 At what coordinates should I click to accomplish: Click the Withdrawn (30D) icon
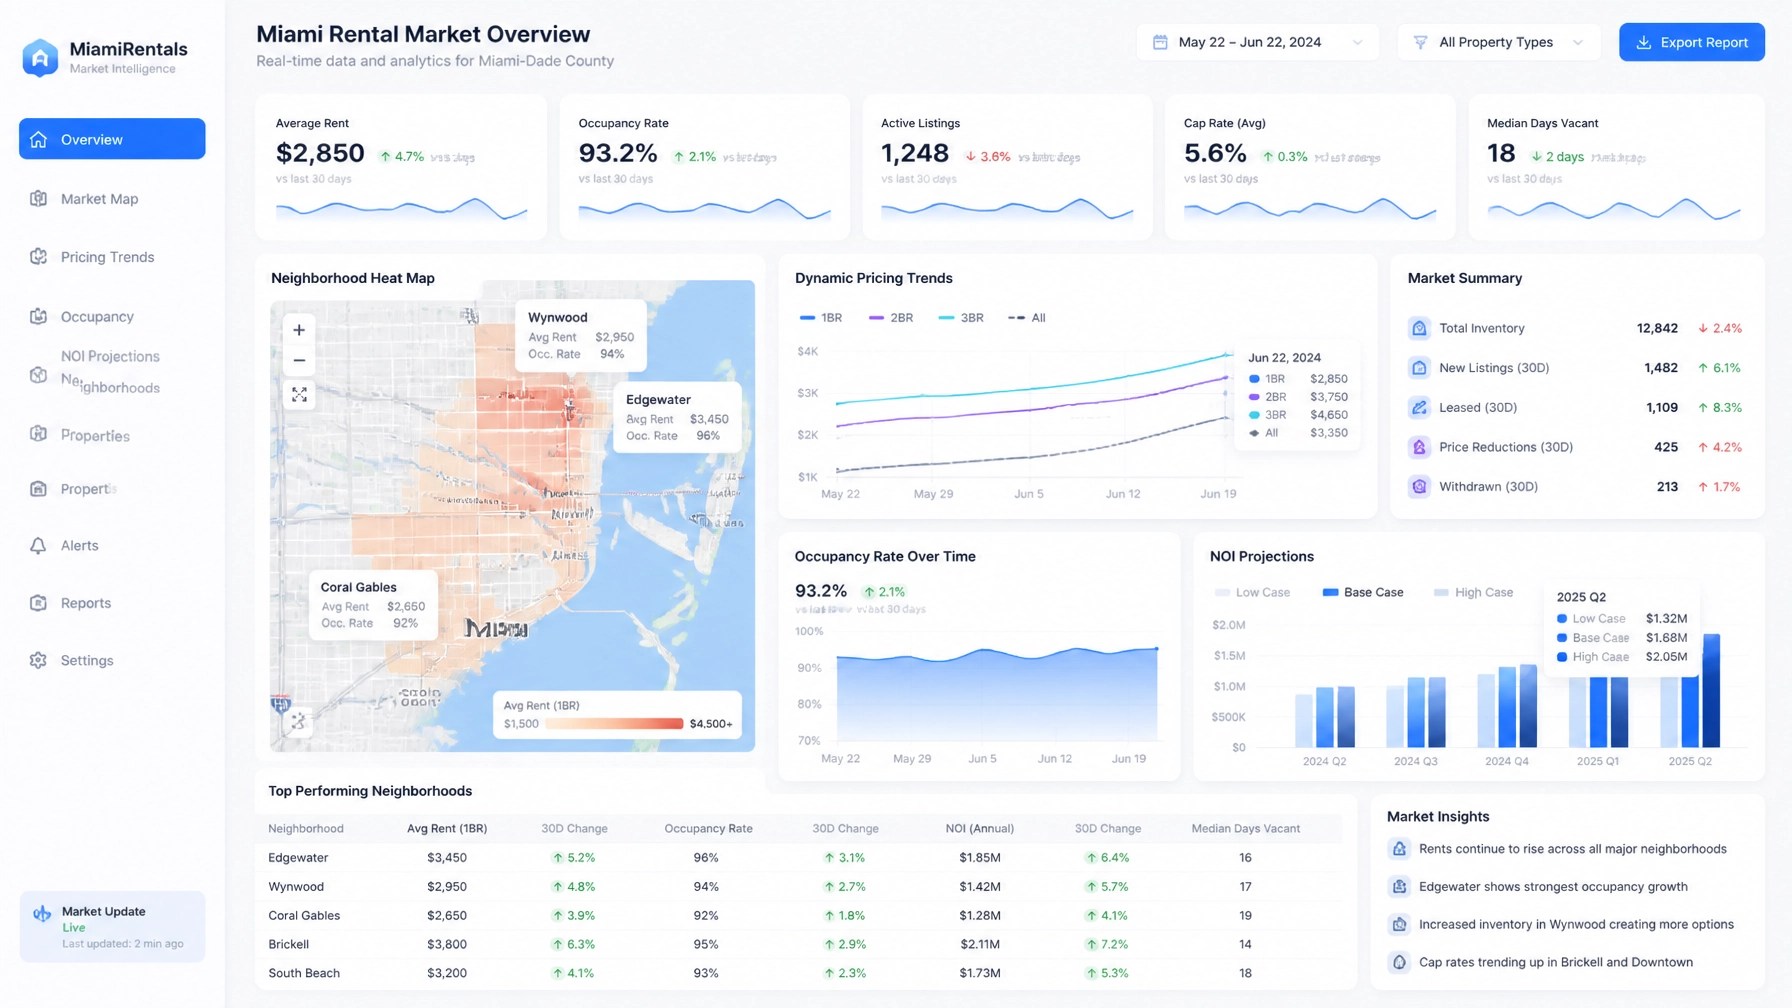(x=1419, y=486)
